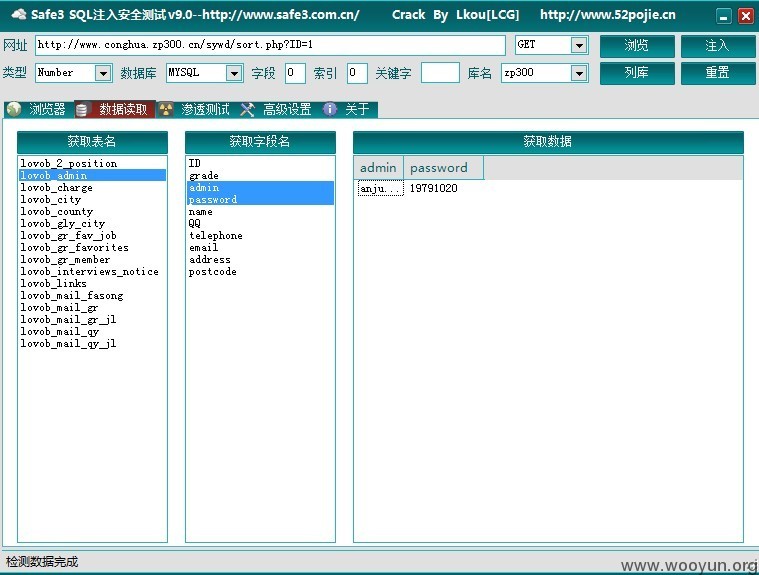
Task: Close the Safe3 window
Action: point(745,16)
